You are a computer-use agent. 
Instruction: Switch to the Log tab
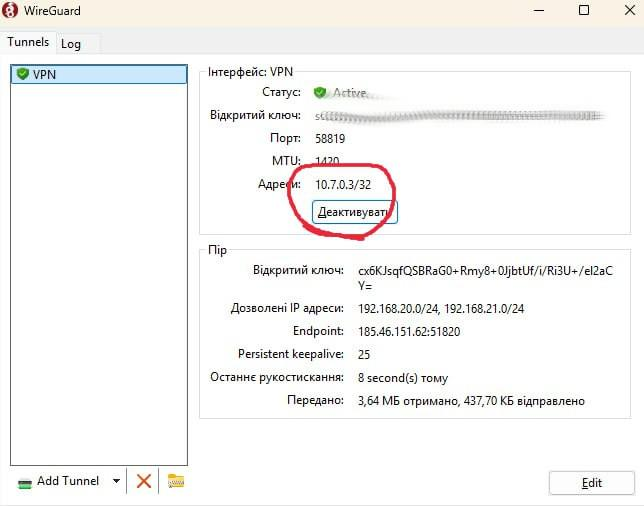[70, 43]
